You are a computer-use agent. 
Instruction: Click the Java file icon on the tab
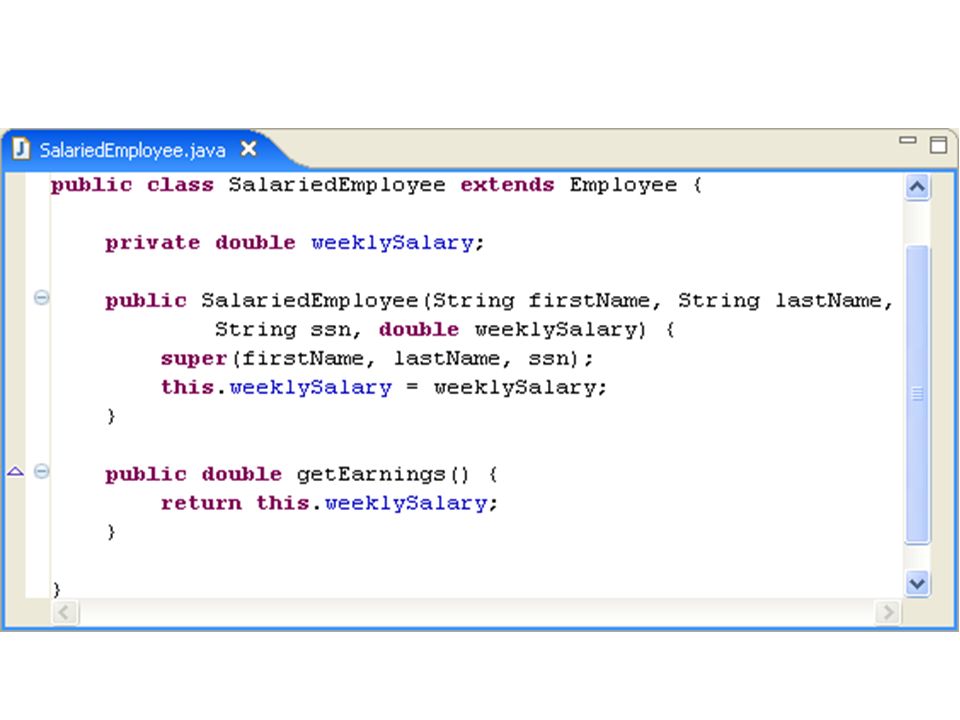21,149
